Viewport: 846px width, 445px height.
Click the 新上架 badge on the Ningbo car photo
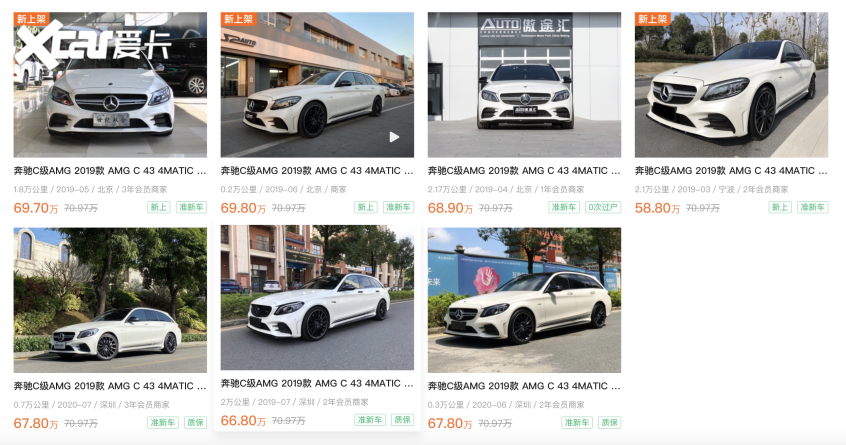(x=652, y=19)
